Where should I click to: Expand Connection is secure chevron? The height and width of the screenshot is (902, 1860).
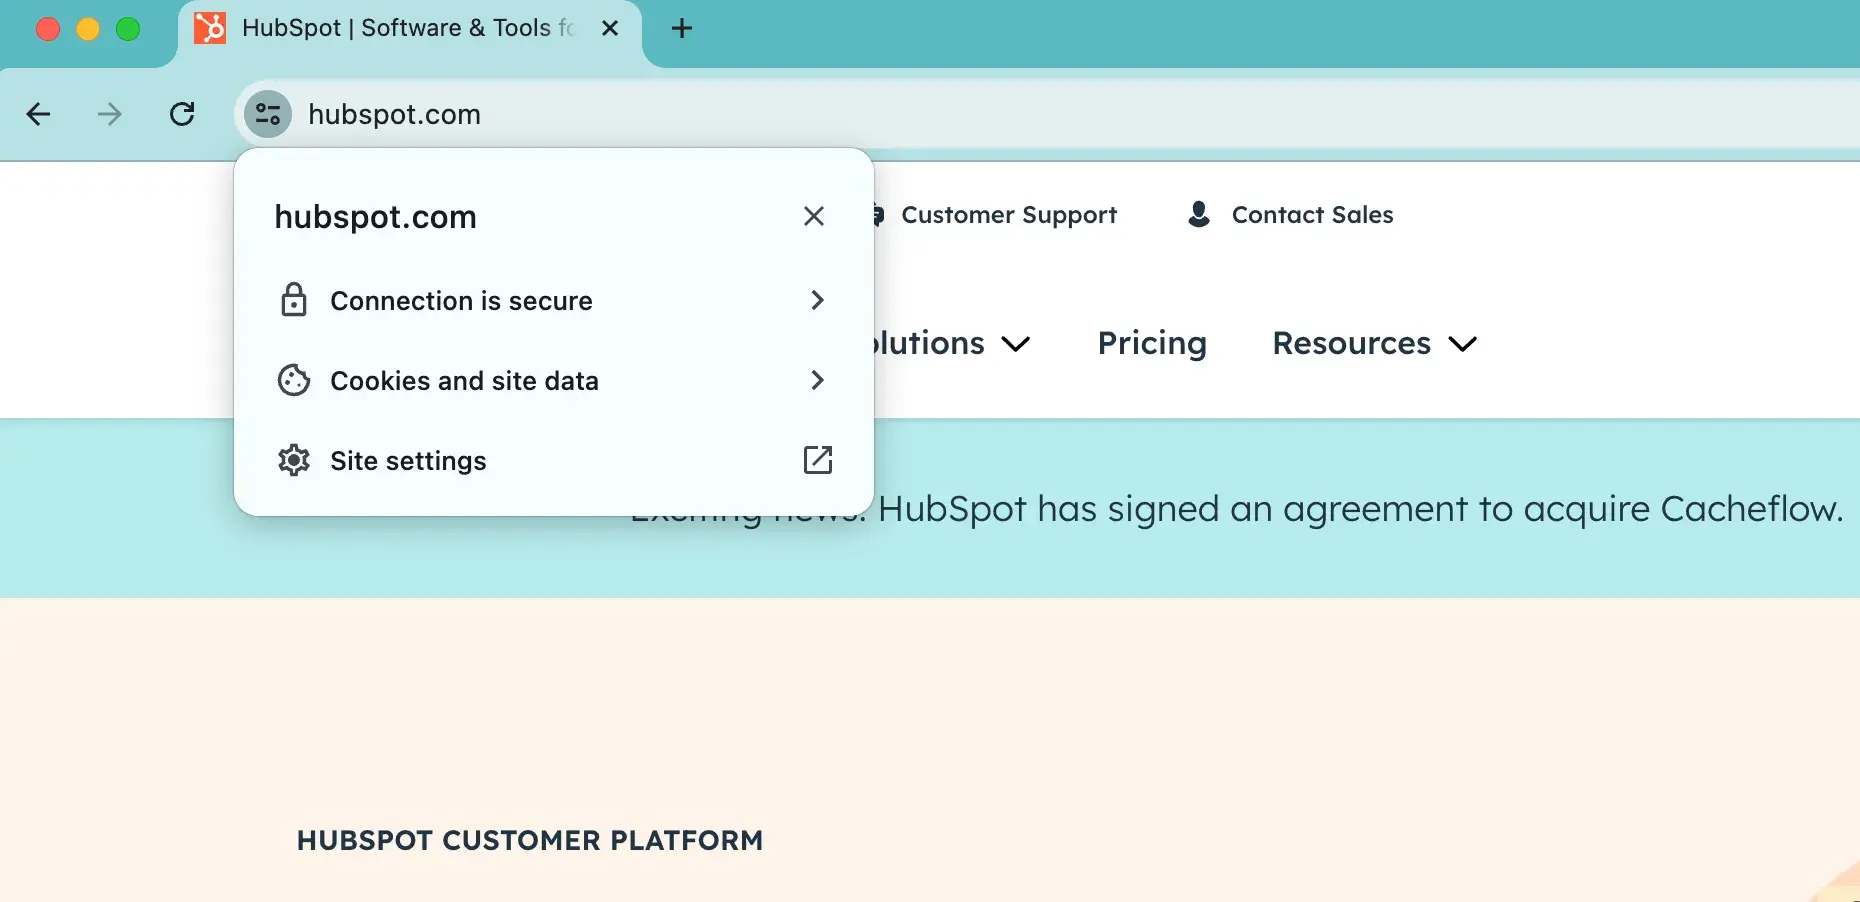click(817, 300)
